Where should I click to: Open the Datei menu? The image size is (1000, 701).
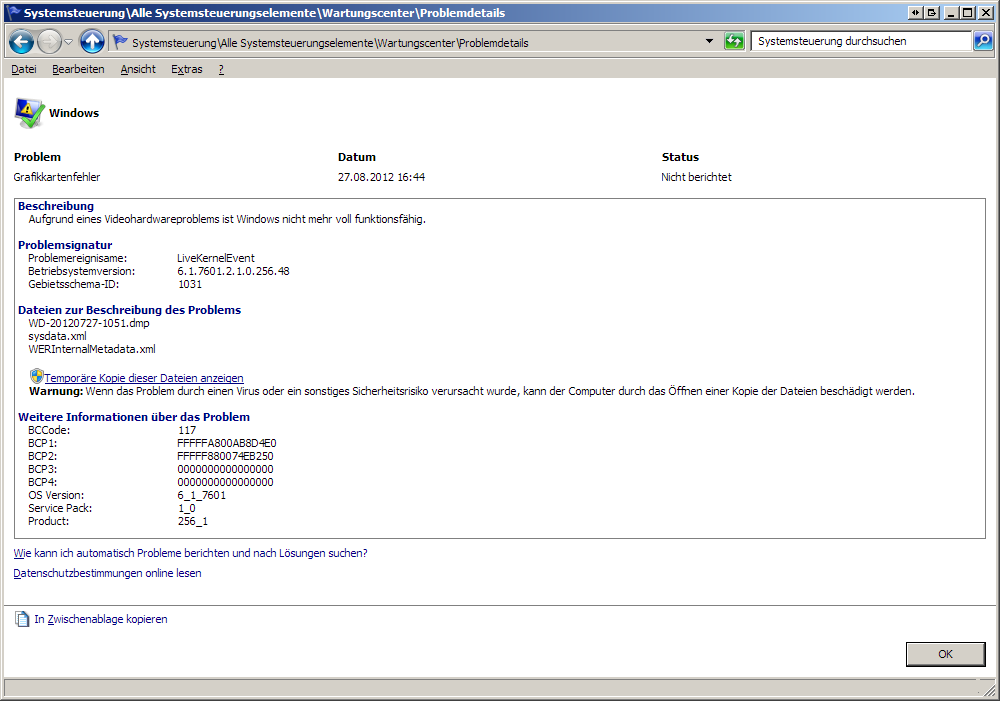(24, 69)
